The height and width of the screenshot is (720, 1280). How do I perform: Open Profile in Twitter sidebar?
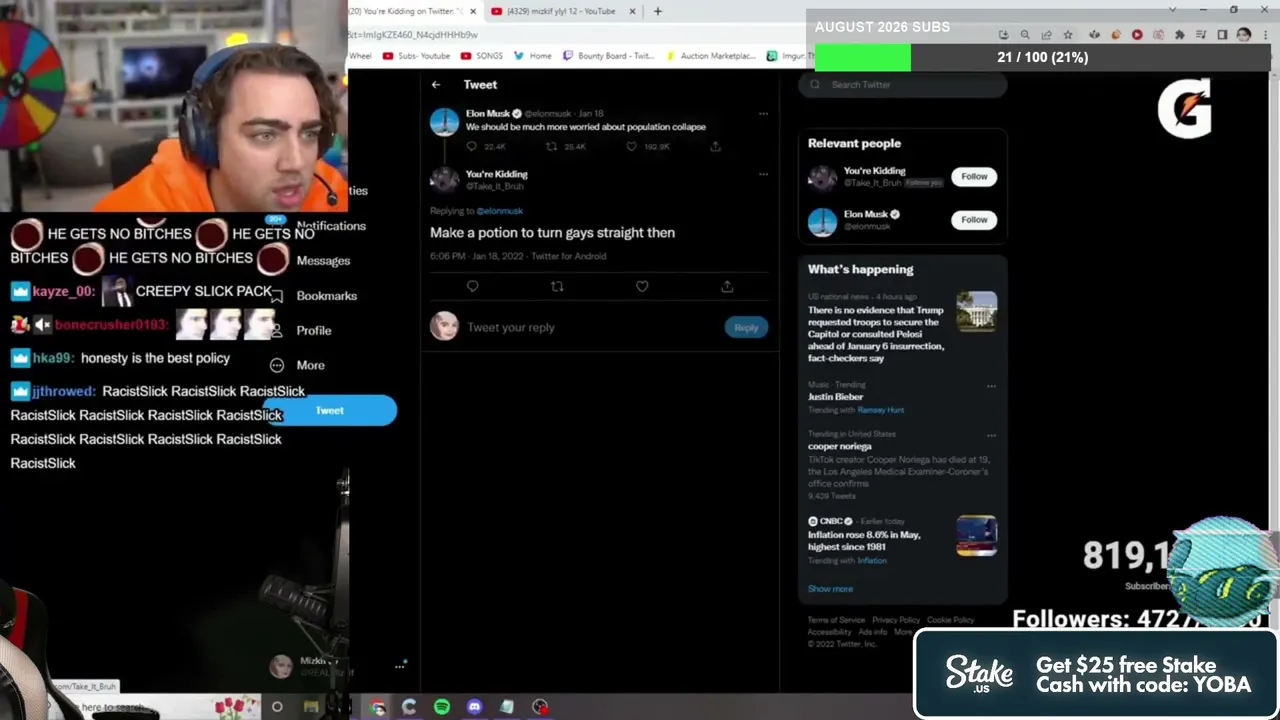[x=314, y=331]
